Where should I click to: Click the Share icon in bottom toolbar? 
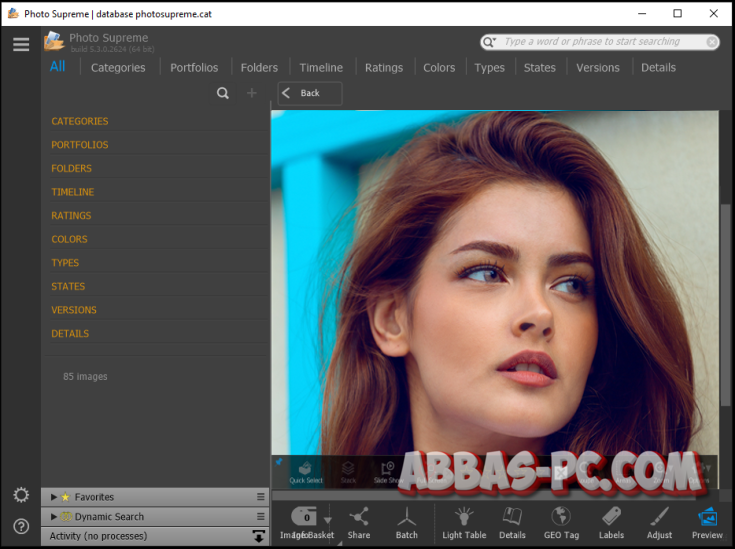pyautogui.click(x=358, y=520)
